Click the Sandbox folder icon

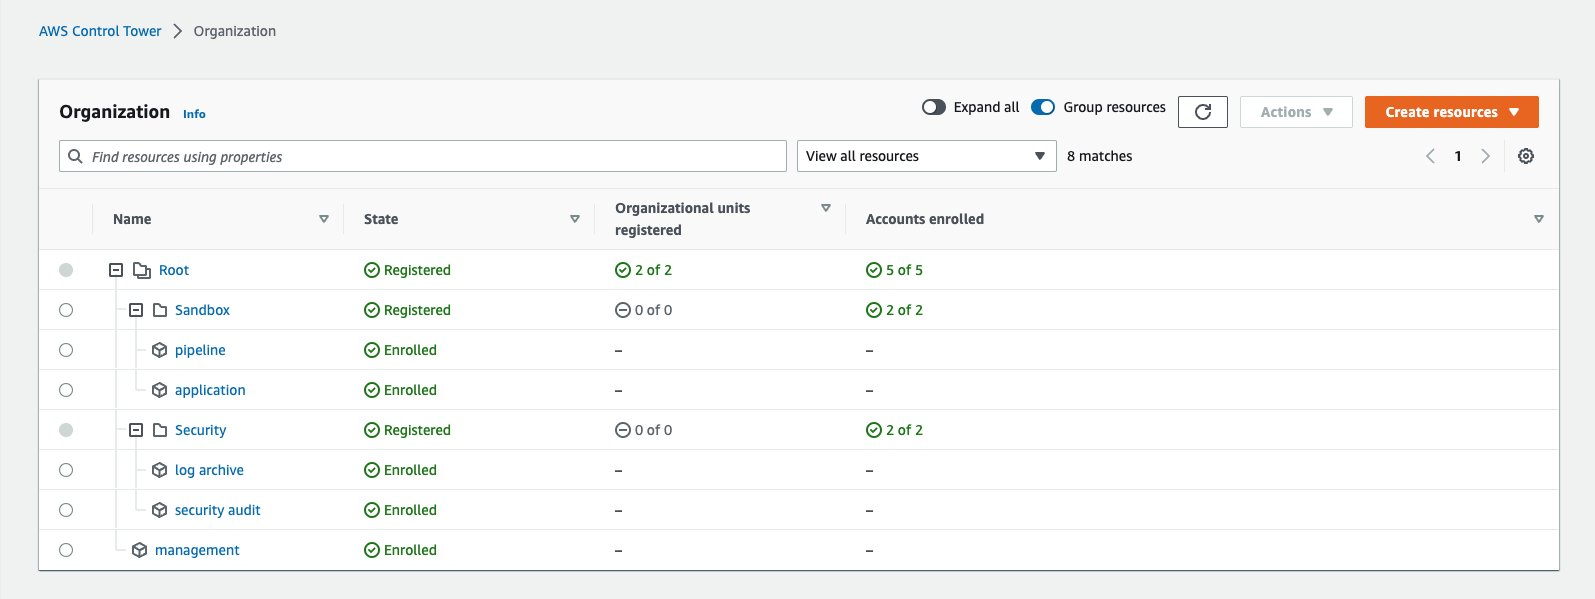coord(160,310)
